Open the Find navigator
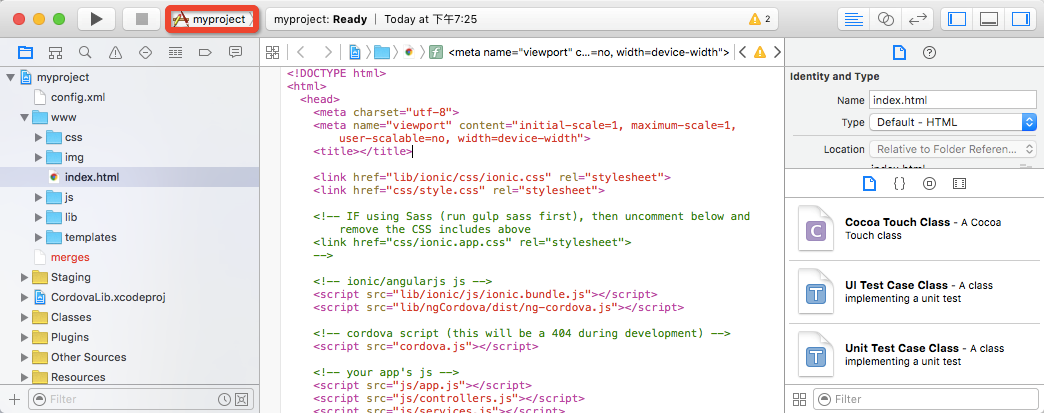The width and height of the screenshot is (1044, 413). [85, 52]
